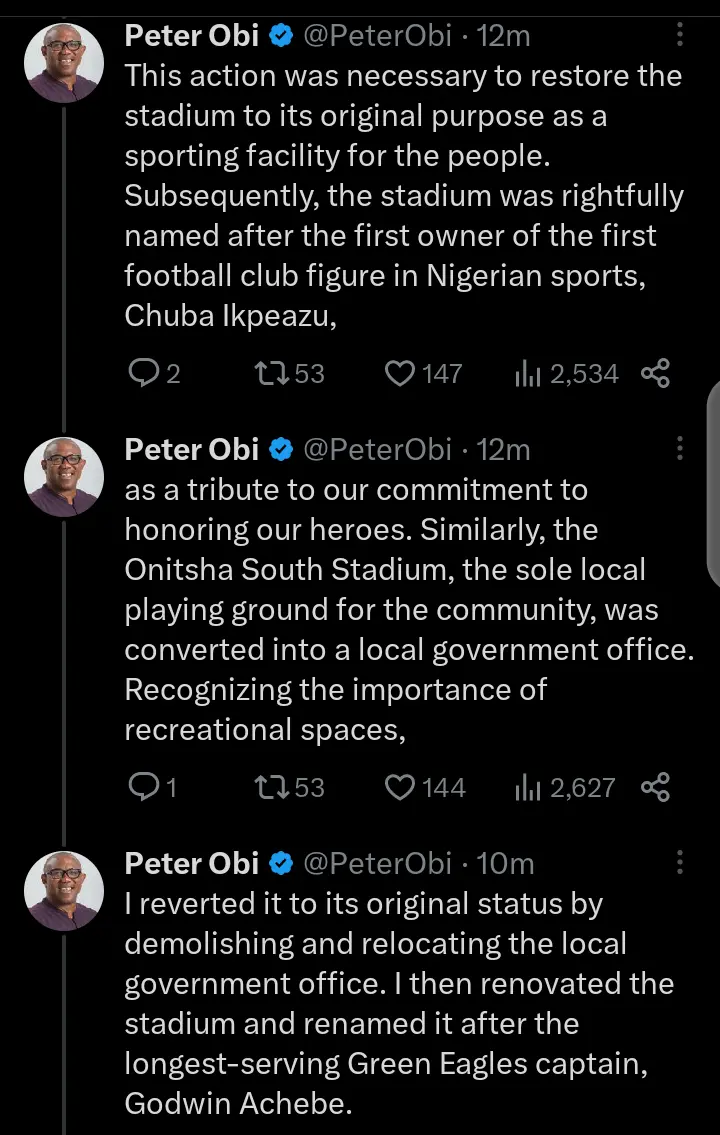This screenshot has height=1135, width=720.
Task: Share the tweet with 2,627 views
Action: click(x=654, y=788)
